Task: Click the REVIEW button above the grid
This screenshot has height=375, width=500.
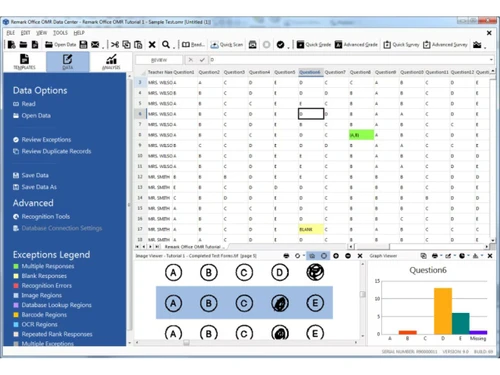Action: tap(159, 60)
